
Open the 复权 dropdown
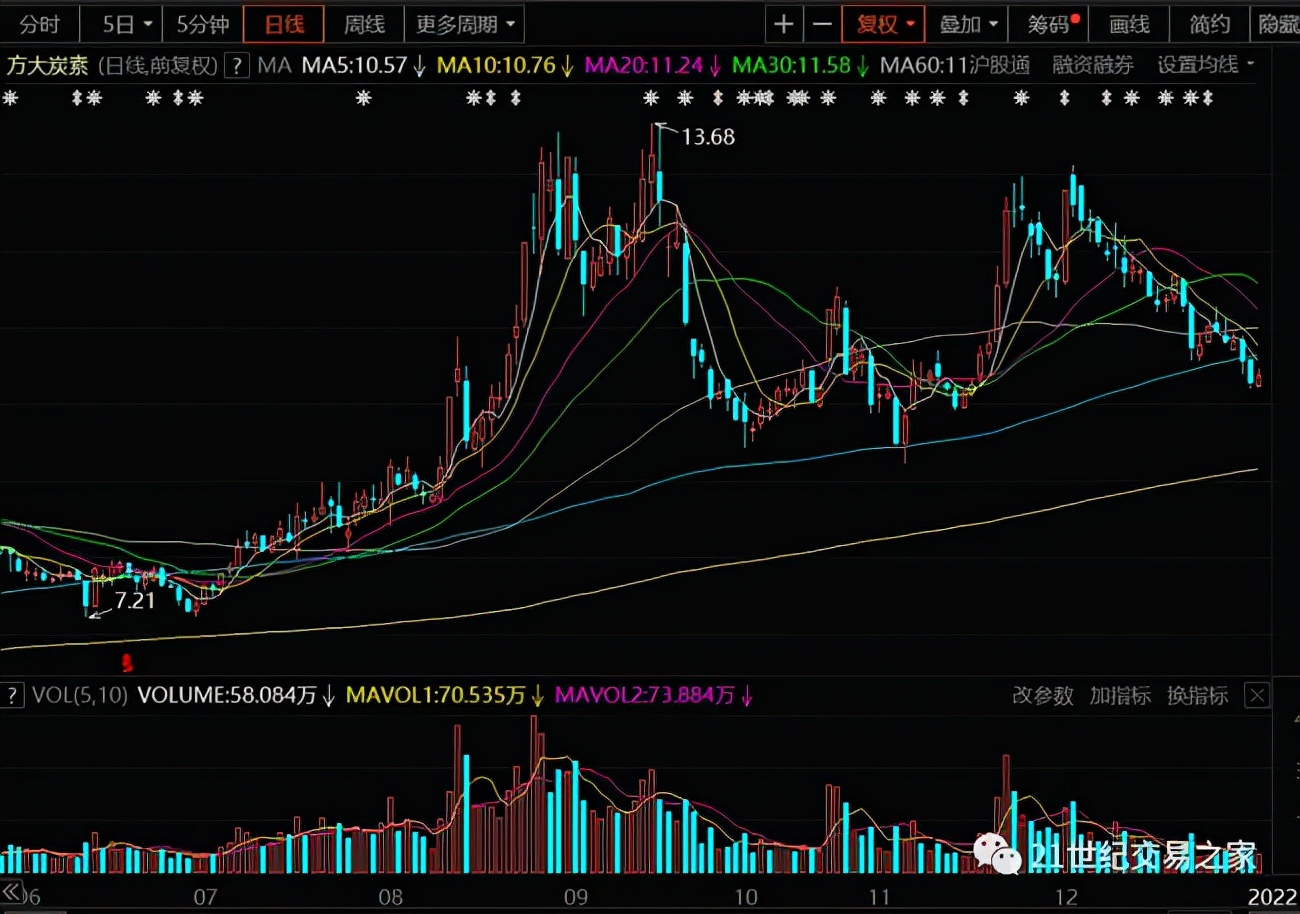[x=883, y=24]
